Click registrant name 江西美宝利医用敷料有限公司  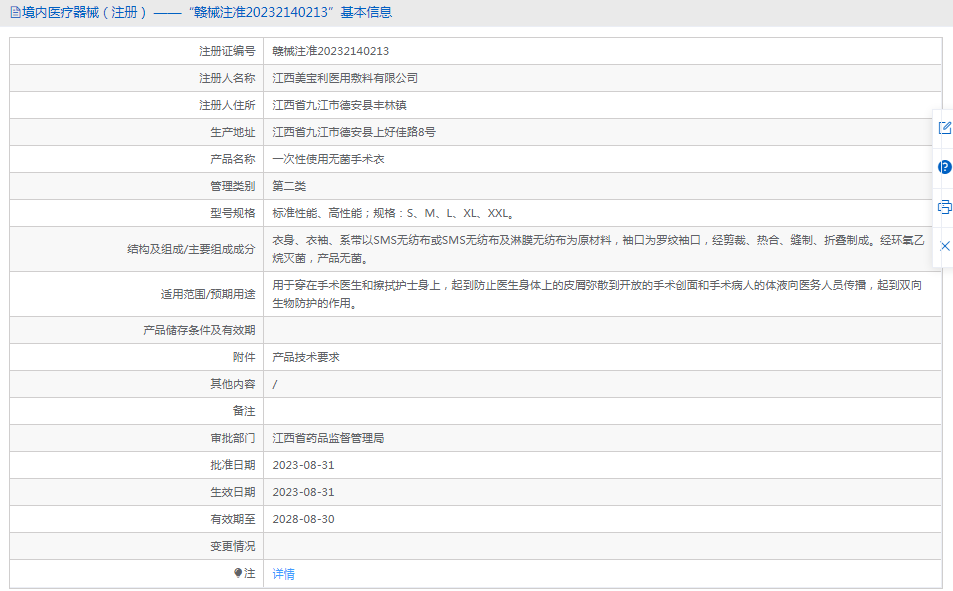[x=345, y=78]
